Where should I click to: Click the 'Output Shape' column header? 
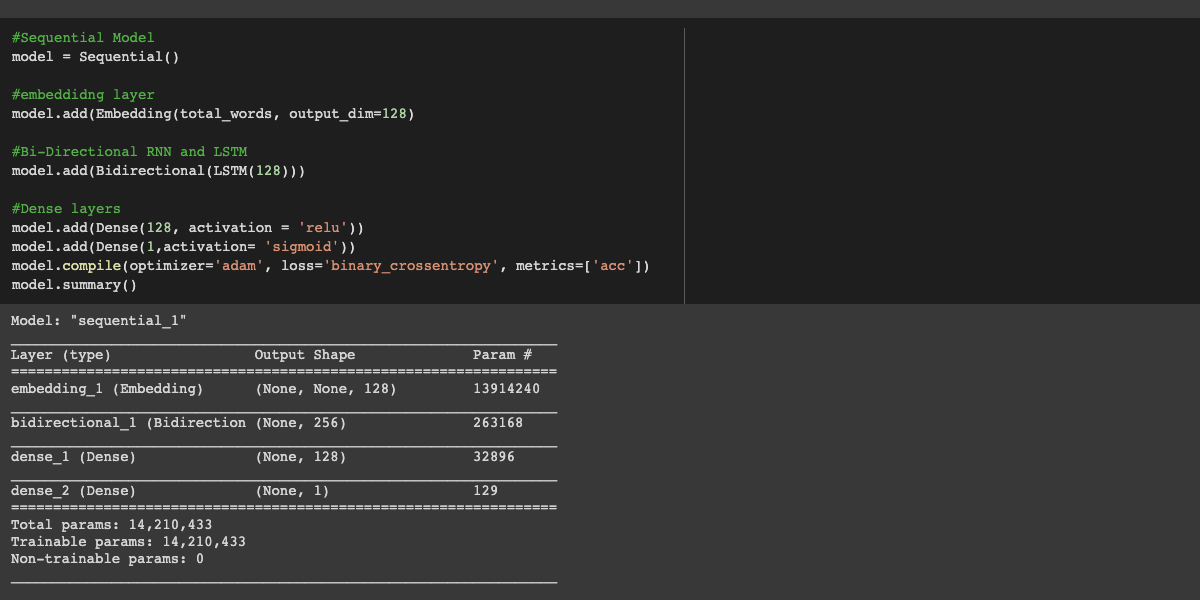click(x=305, y=355)
